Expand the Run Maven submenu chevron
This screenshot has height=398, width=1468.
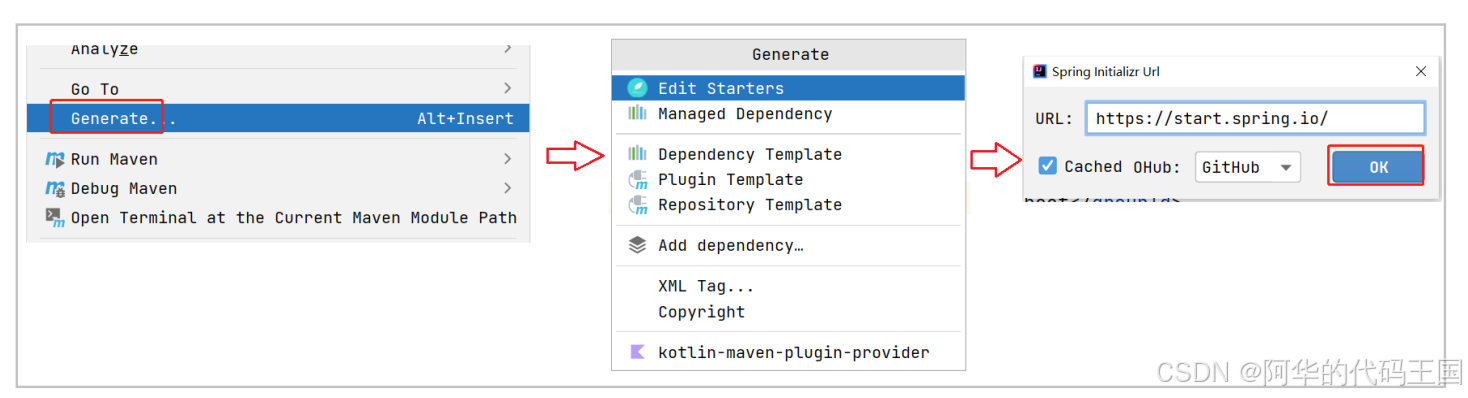click(x=507, y=159)
